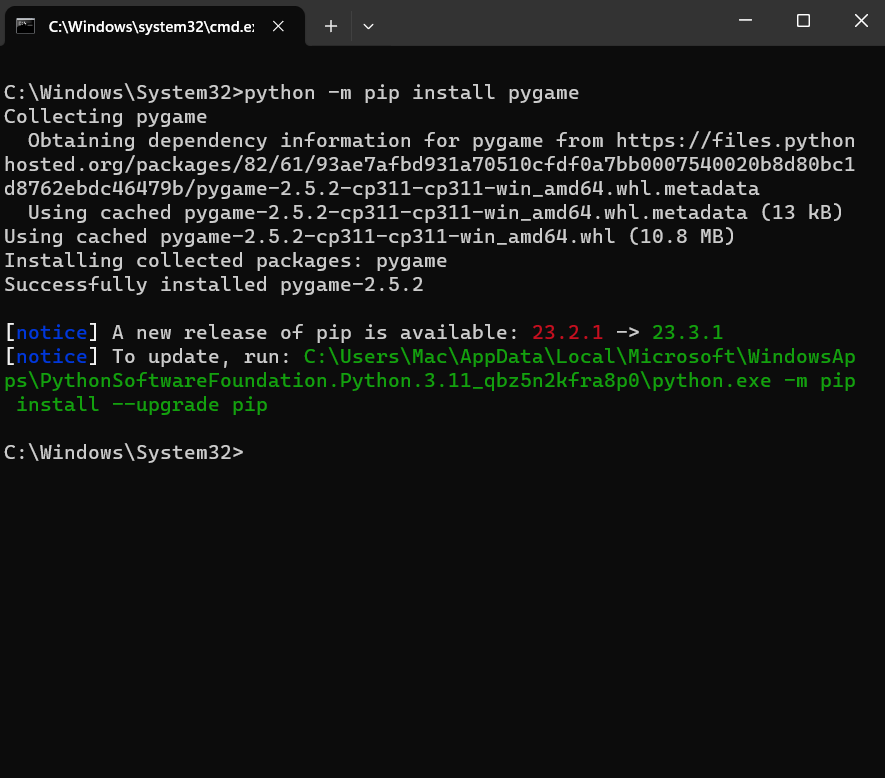
Task: Click the 'Successfully installed pygame-2.5.2' line
Action: coord(214,285)
